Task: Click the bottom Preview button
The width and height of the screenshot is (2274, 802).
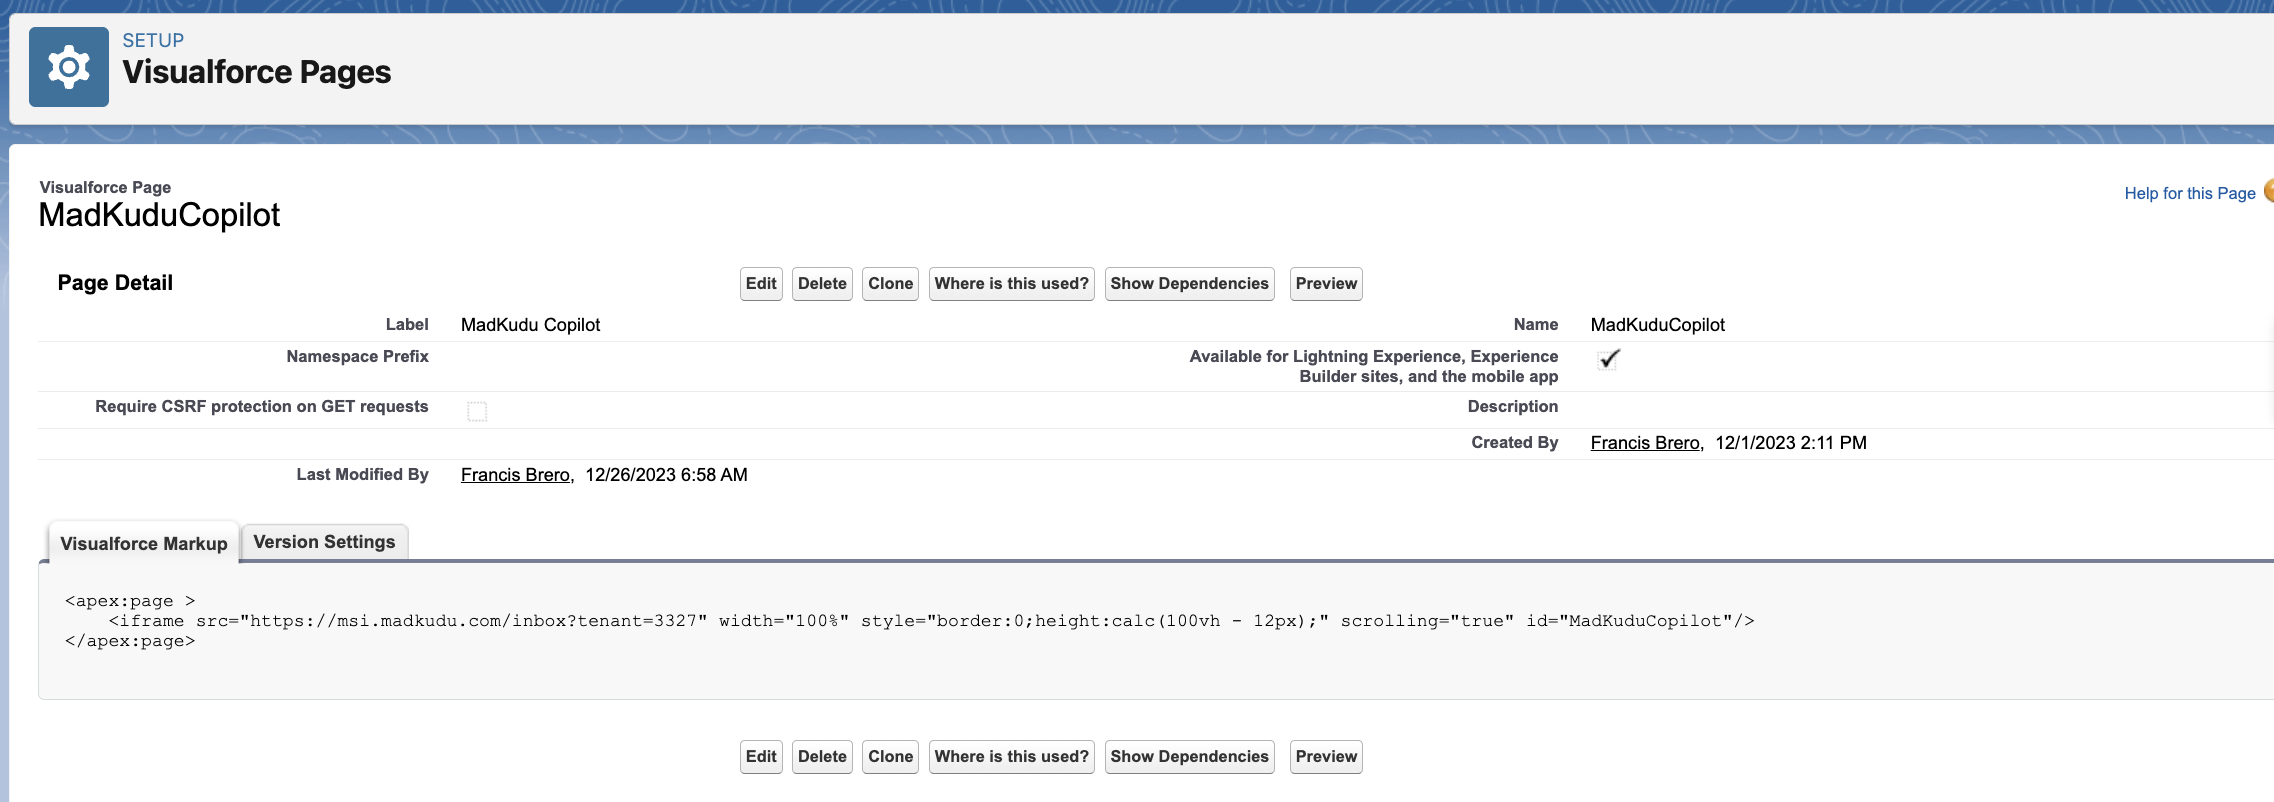Action: point(1326,757)
